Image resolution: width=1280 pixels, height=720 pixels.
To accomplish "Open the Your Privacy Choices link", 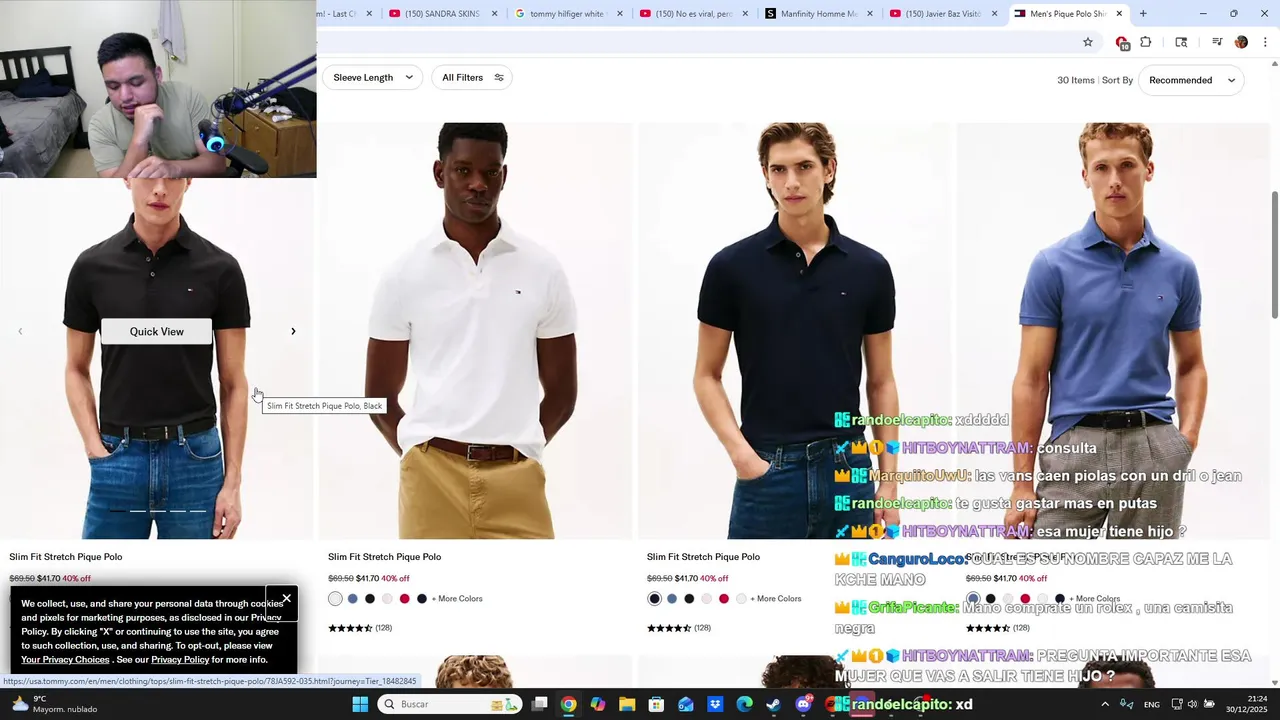I will pos(65,660).
